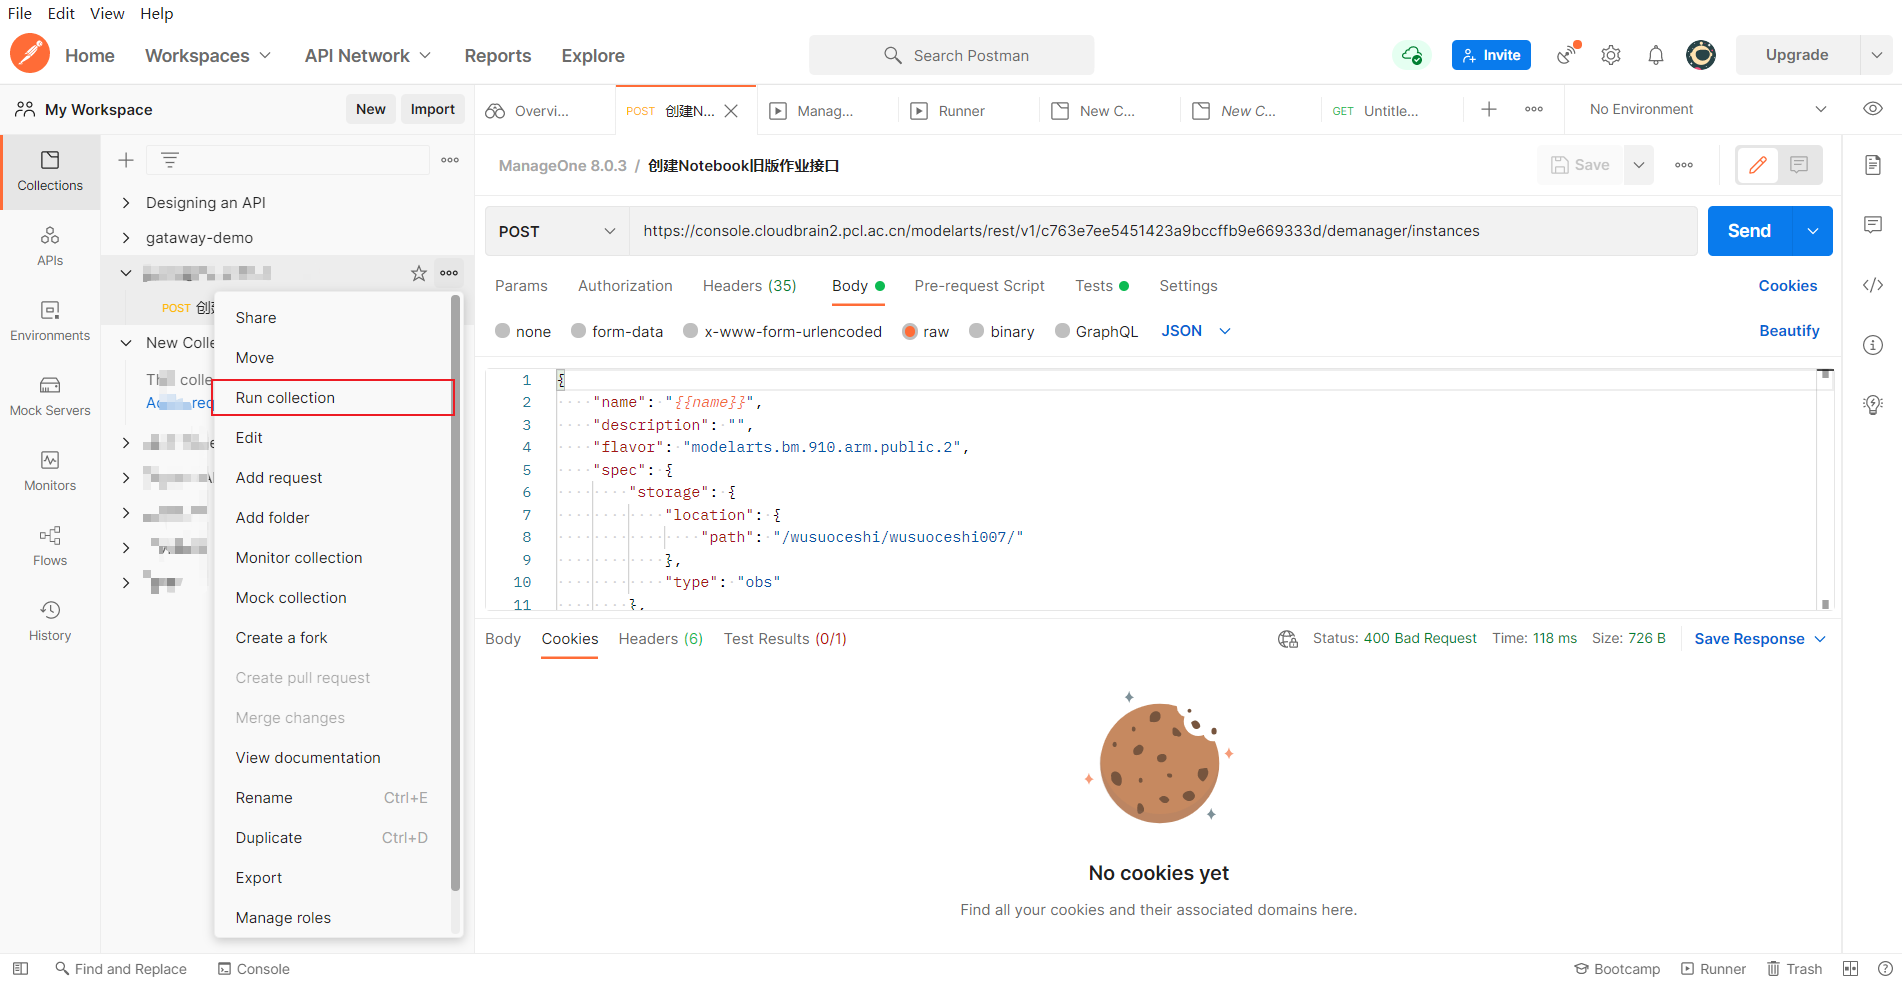Open the No Environment dropdown

(x=1708, y=109)
